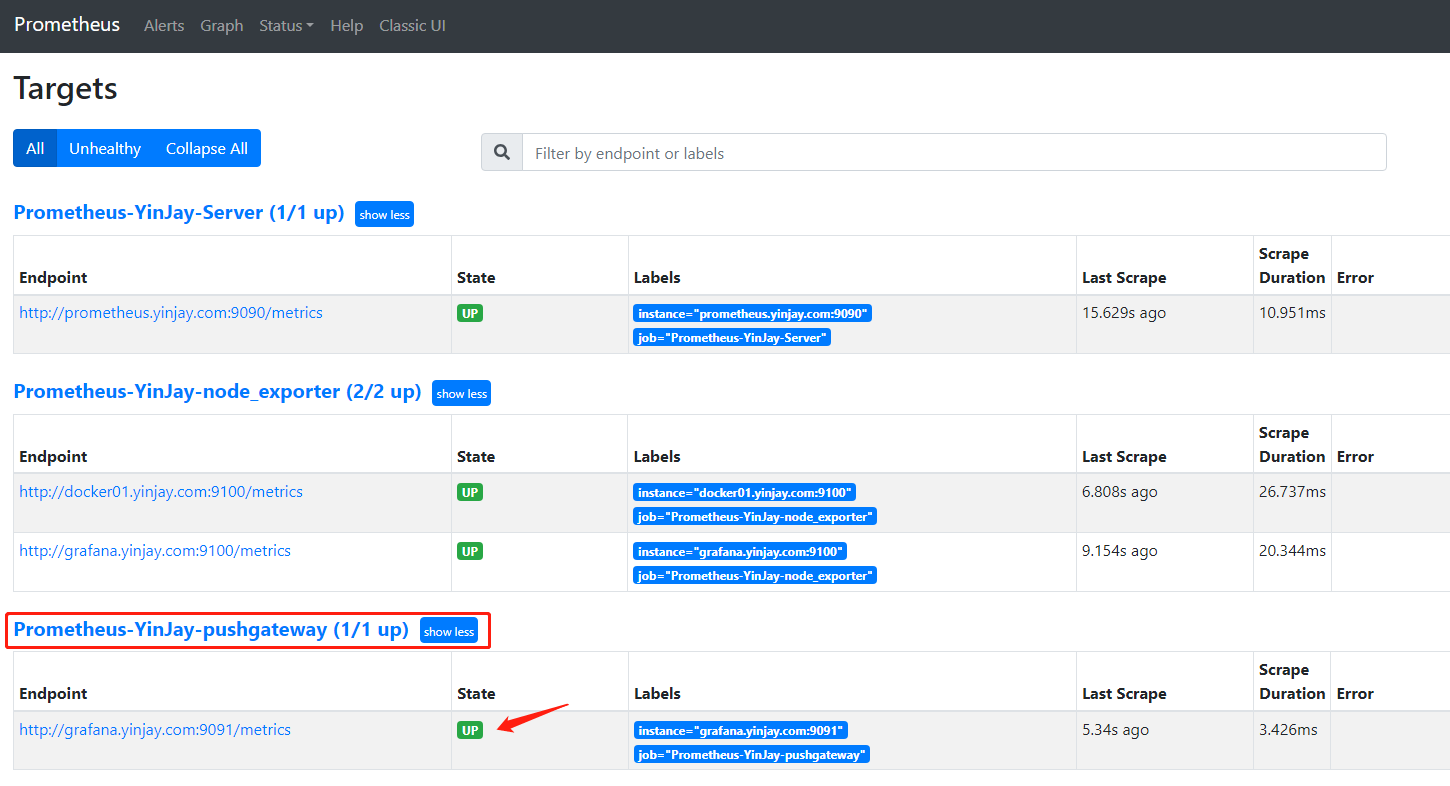The width and height of the screenshot is (1450, 786).
Task: Open Prometheus-YinJay-pushgateway (1/1 up) heading link
Action: coord(212,629)
